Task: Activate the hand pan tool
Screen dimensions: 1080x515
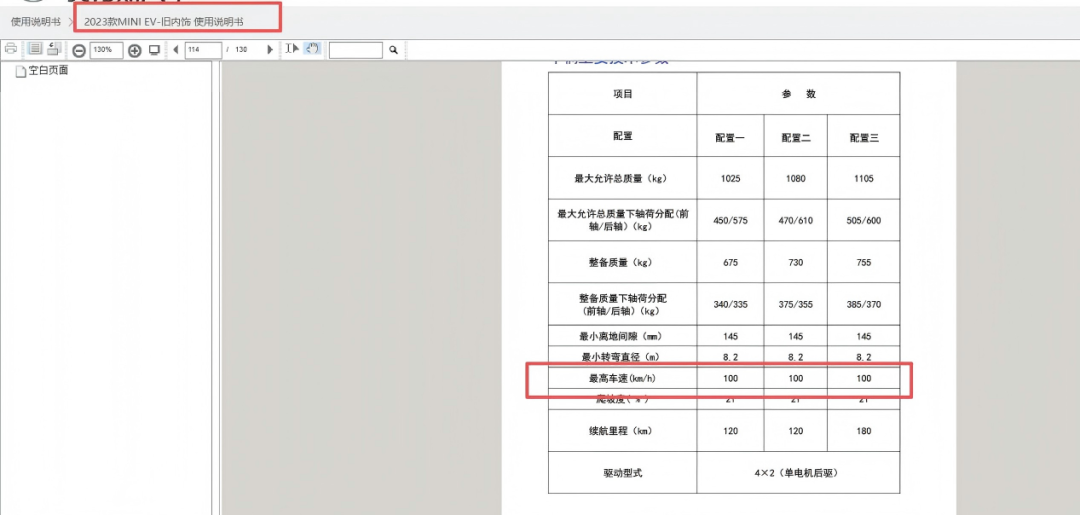Action: 312,49
